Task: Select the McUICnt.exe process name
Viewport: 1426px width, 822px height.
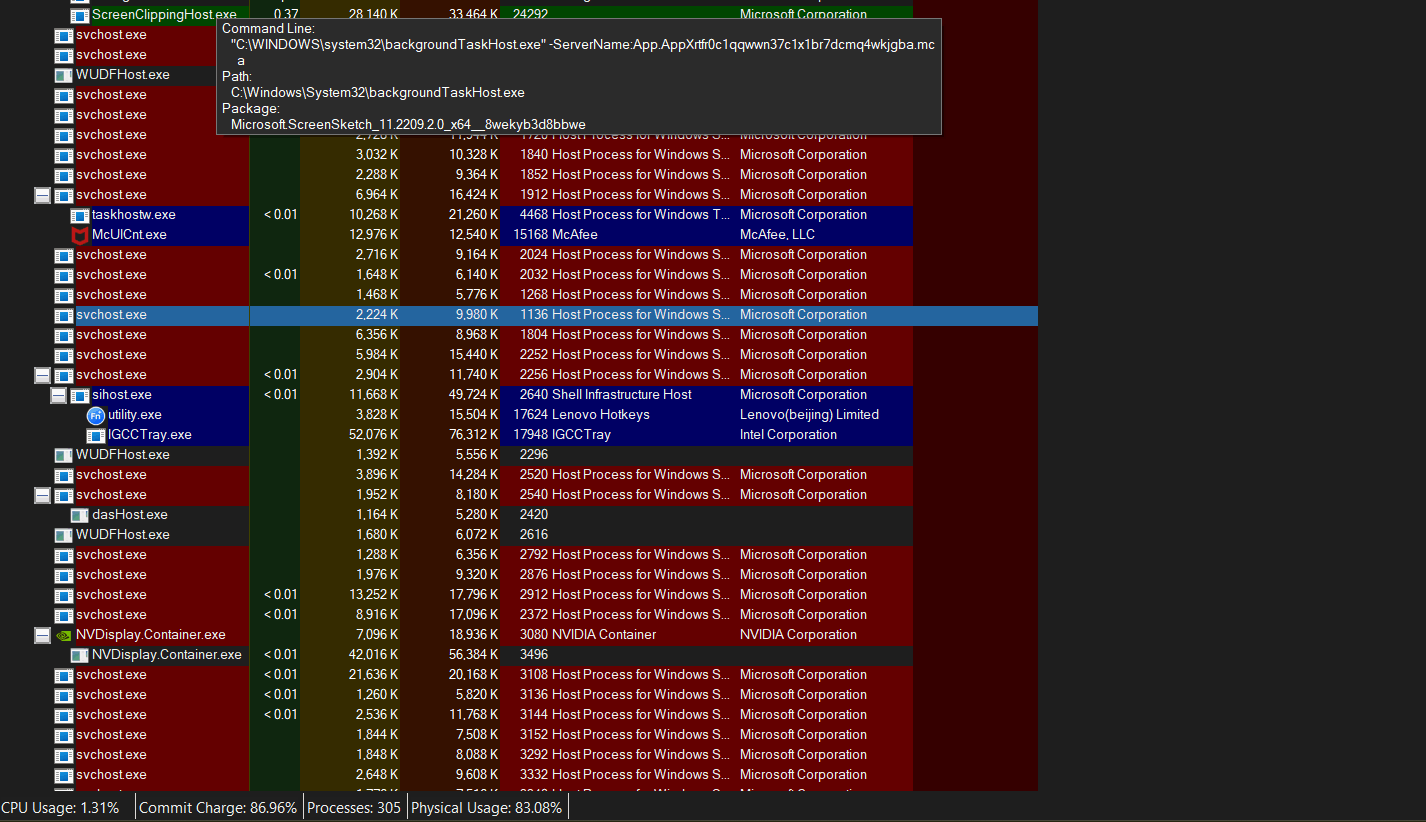Action: point(129,235)
